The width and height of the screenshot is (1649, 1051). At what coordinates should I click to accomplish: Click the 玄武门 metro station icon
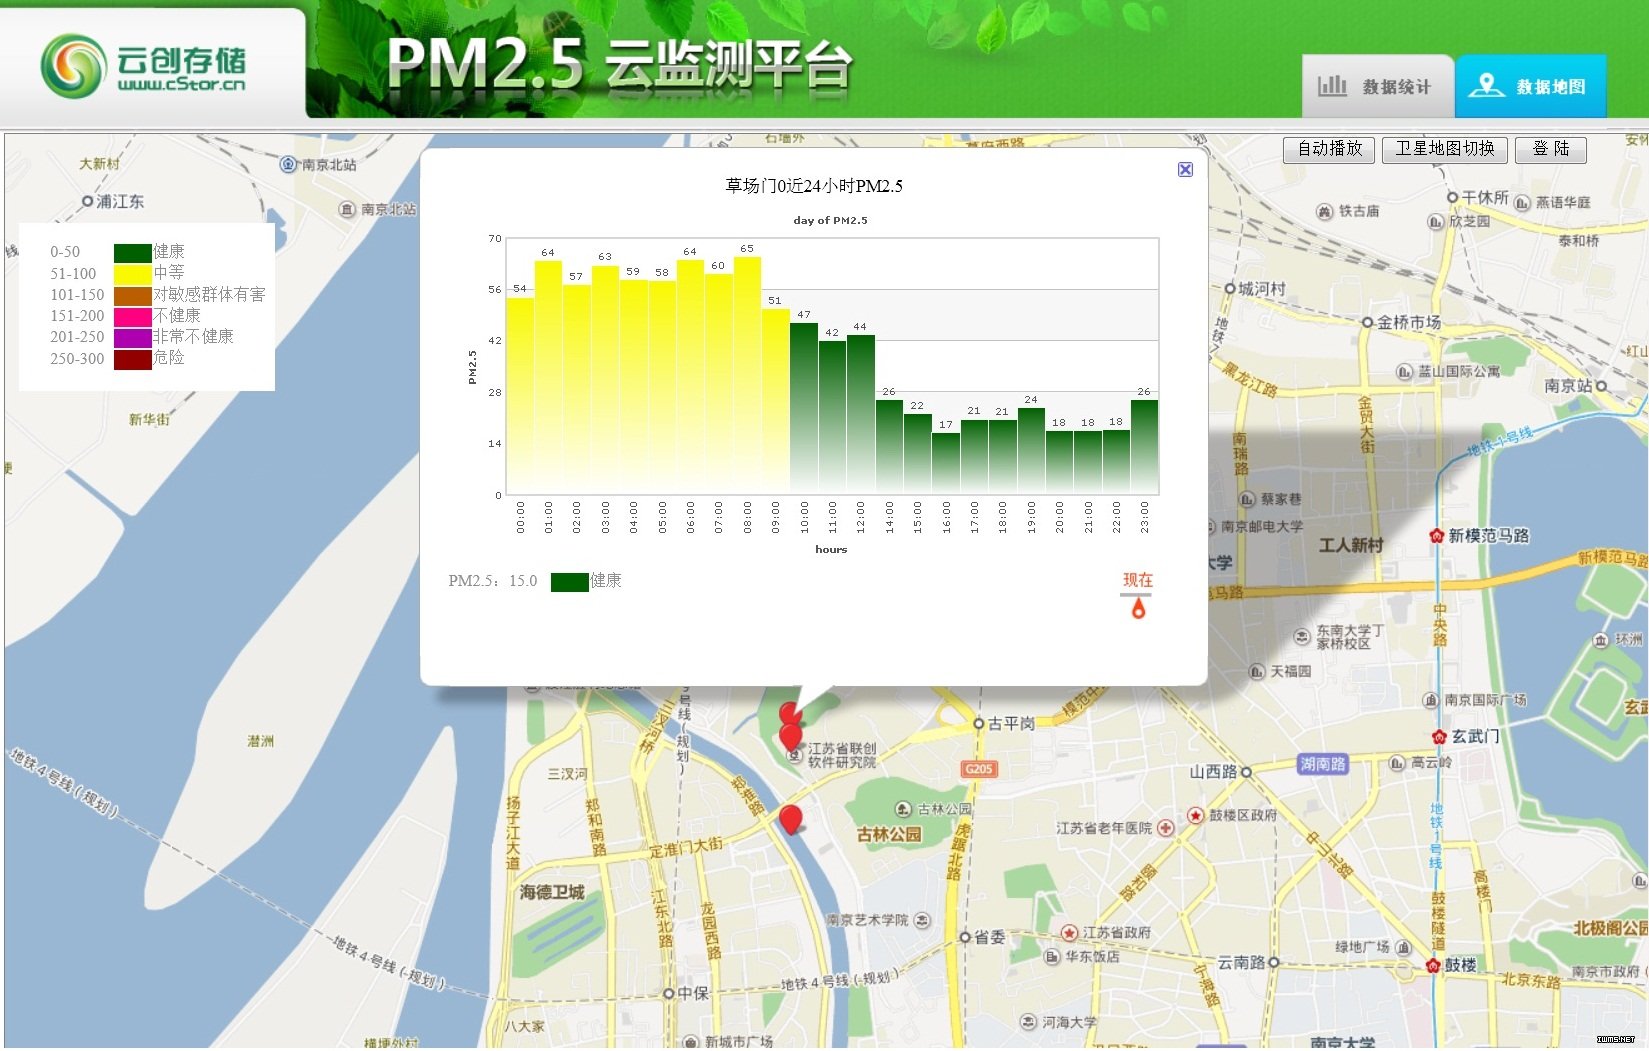1439,737
